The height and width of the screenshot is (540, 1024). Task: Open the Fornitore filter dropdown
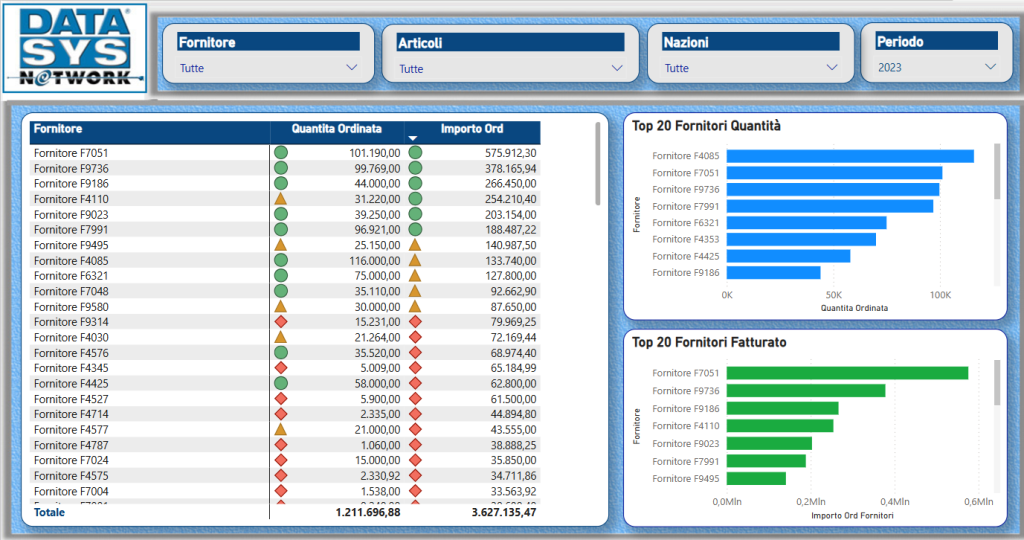point(351,68)
